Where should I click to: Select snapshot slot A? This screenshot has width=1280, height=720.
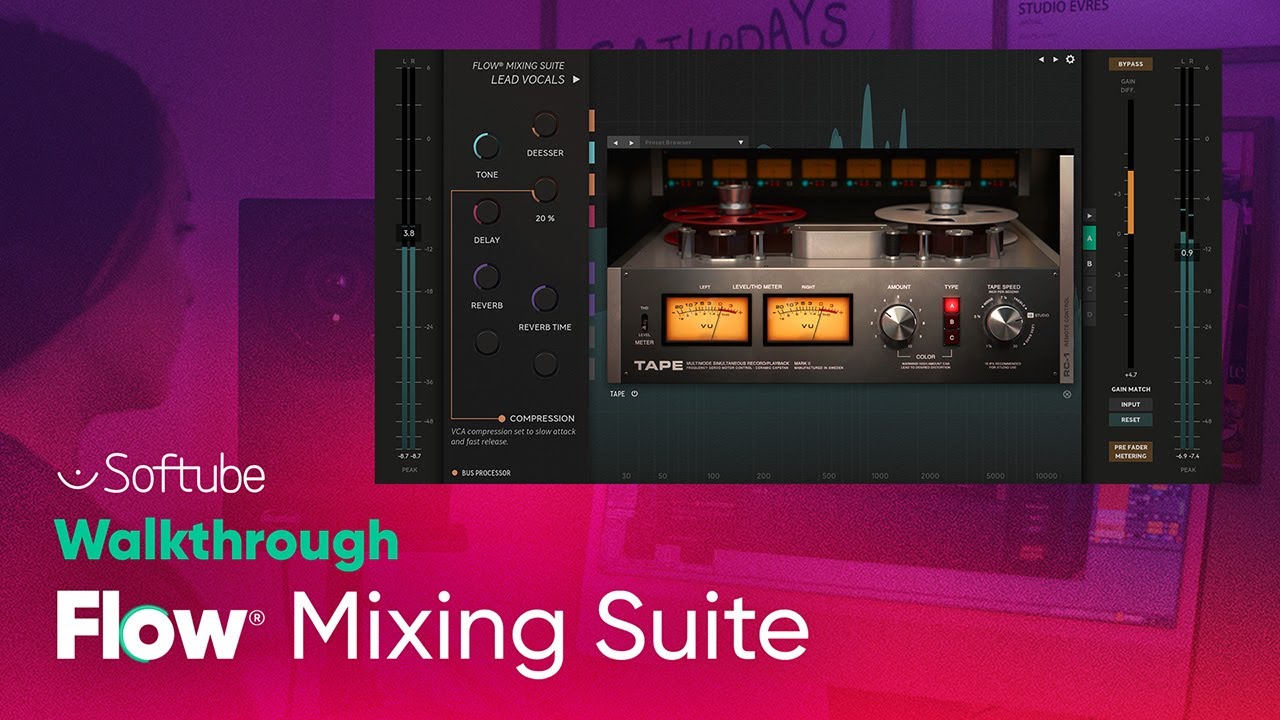coord(1090,238)
